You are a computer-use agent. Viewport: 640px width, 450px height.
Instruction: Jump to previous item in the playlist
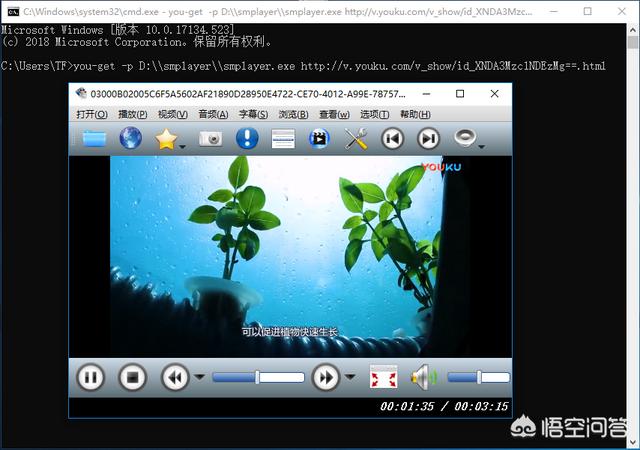click(392, 139)
